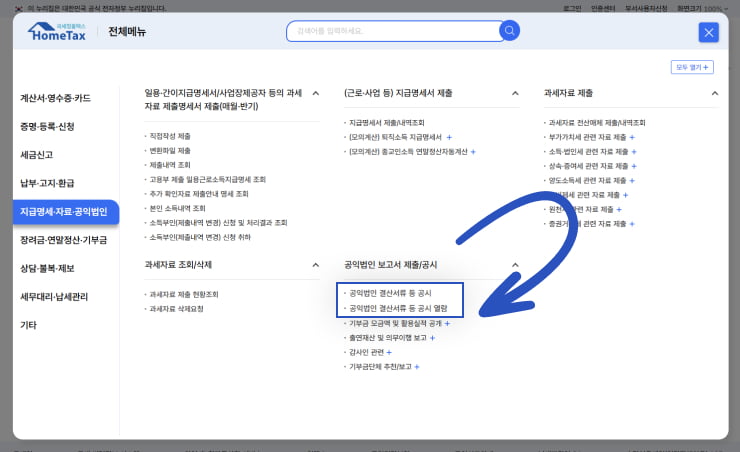Click the search input field
This screenshot has width=740, height=452.
click(x=390, y=31)
